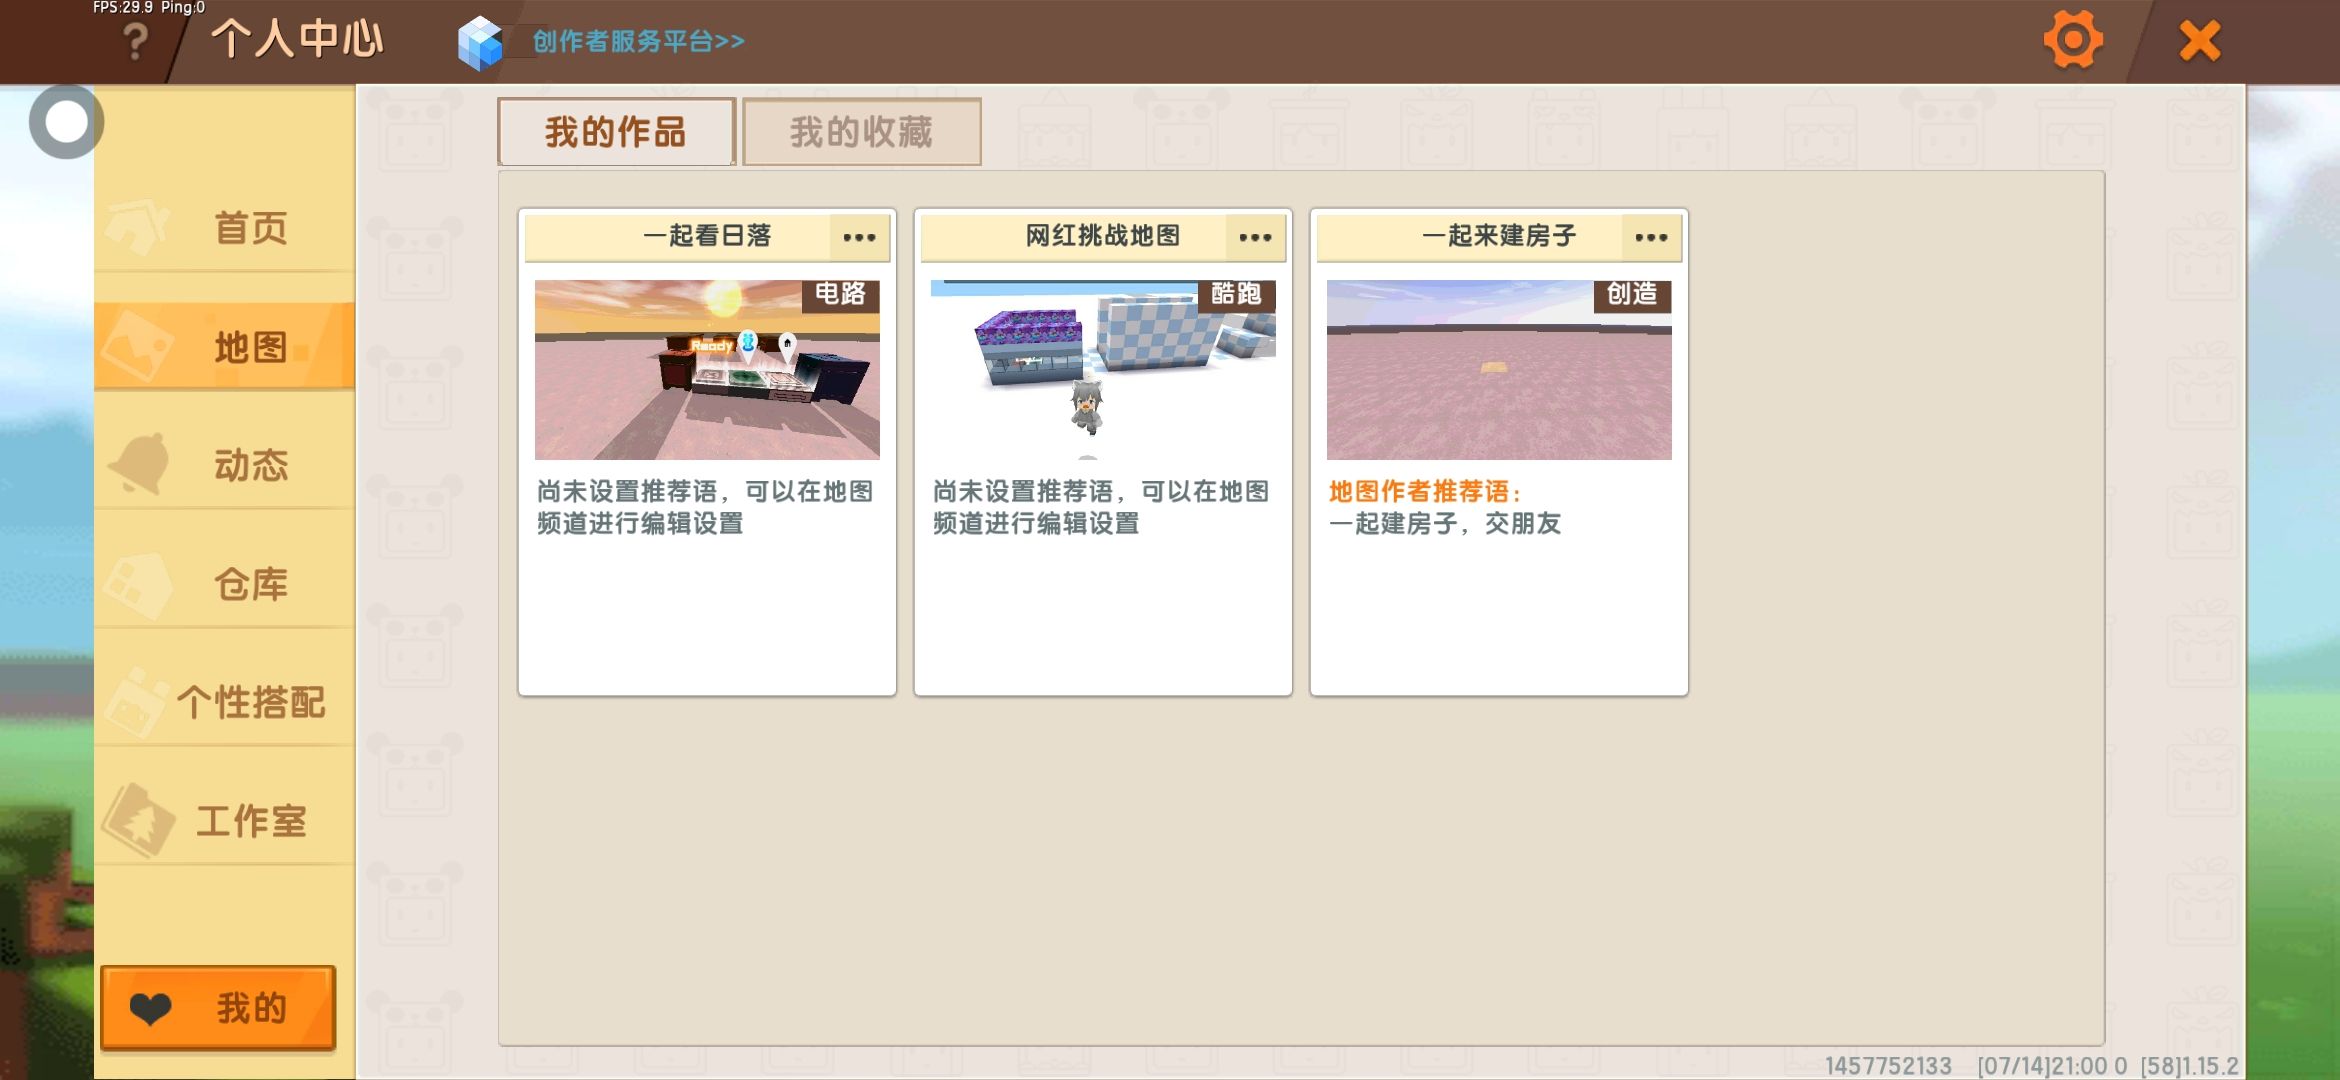Open 工作室 studio in the sidebar
This screenshot has width=2340, height=1080.
click(x=226, y=821)
